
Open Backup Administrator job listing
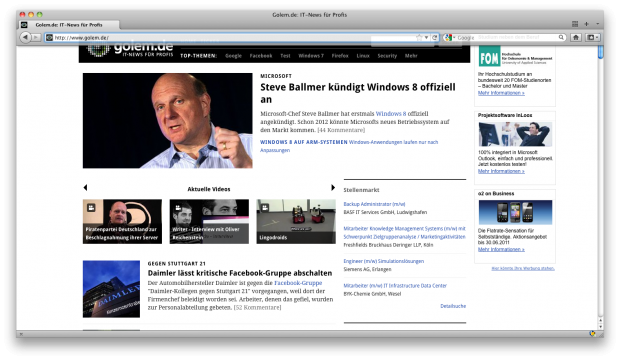(374, 204)
